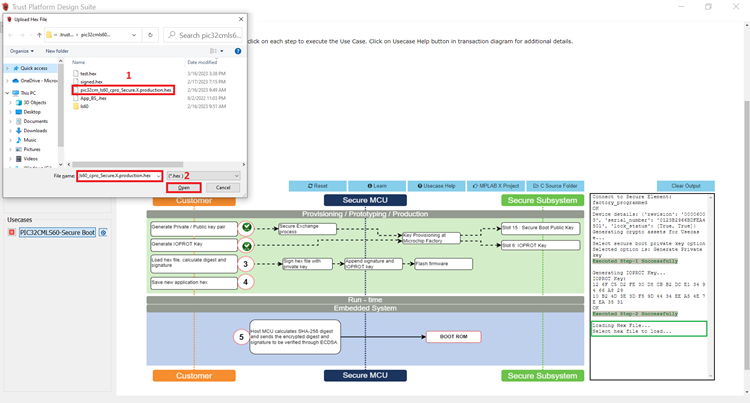750x403 pixels.
Task: Click the navigation pane vertical scrollbar
Action: tap(61, 105)
